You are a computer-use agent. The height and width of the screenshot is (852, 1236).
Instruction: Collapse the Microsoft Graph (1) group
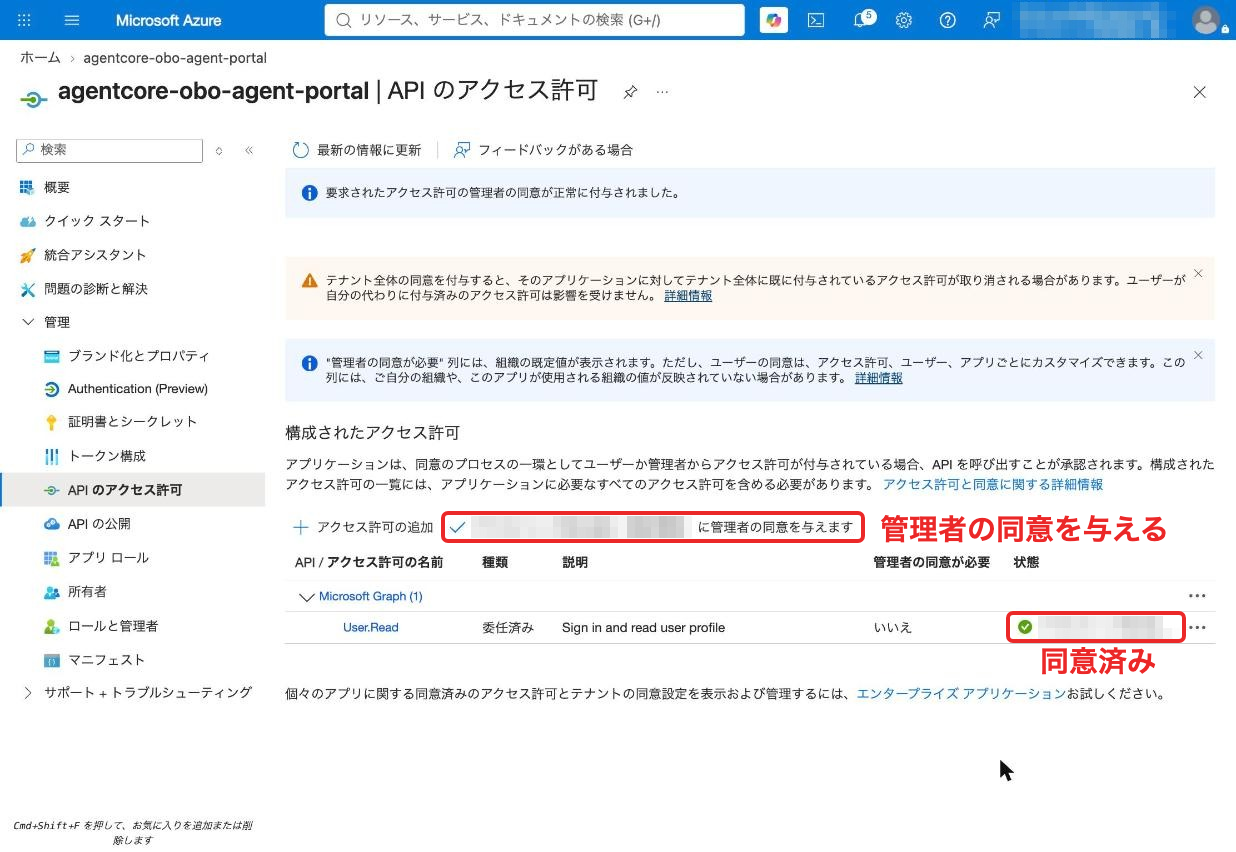tap(307, 597)
